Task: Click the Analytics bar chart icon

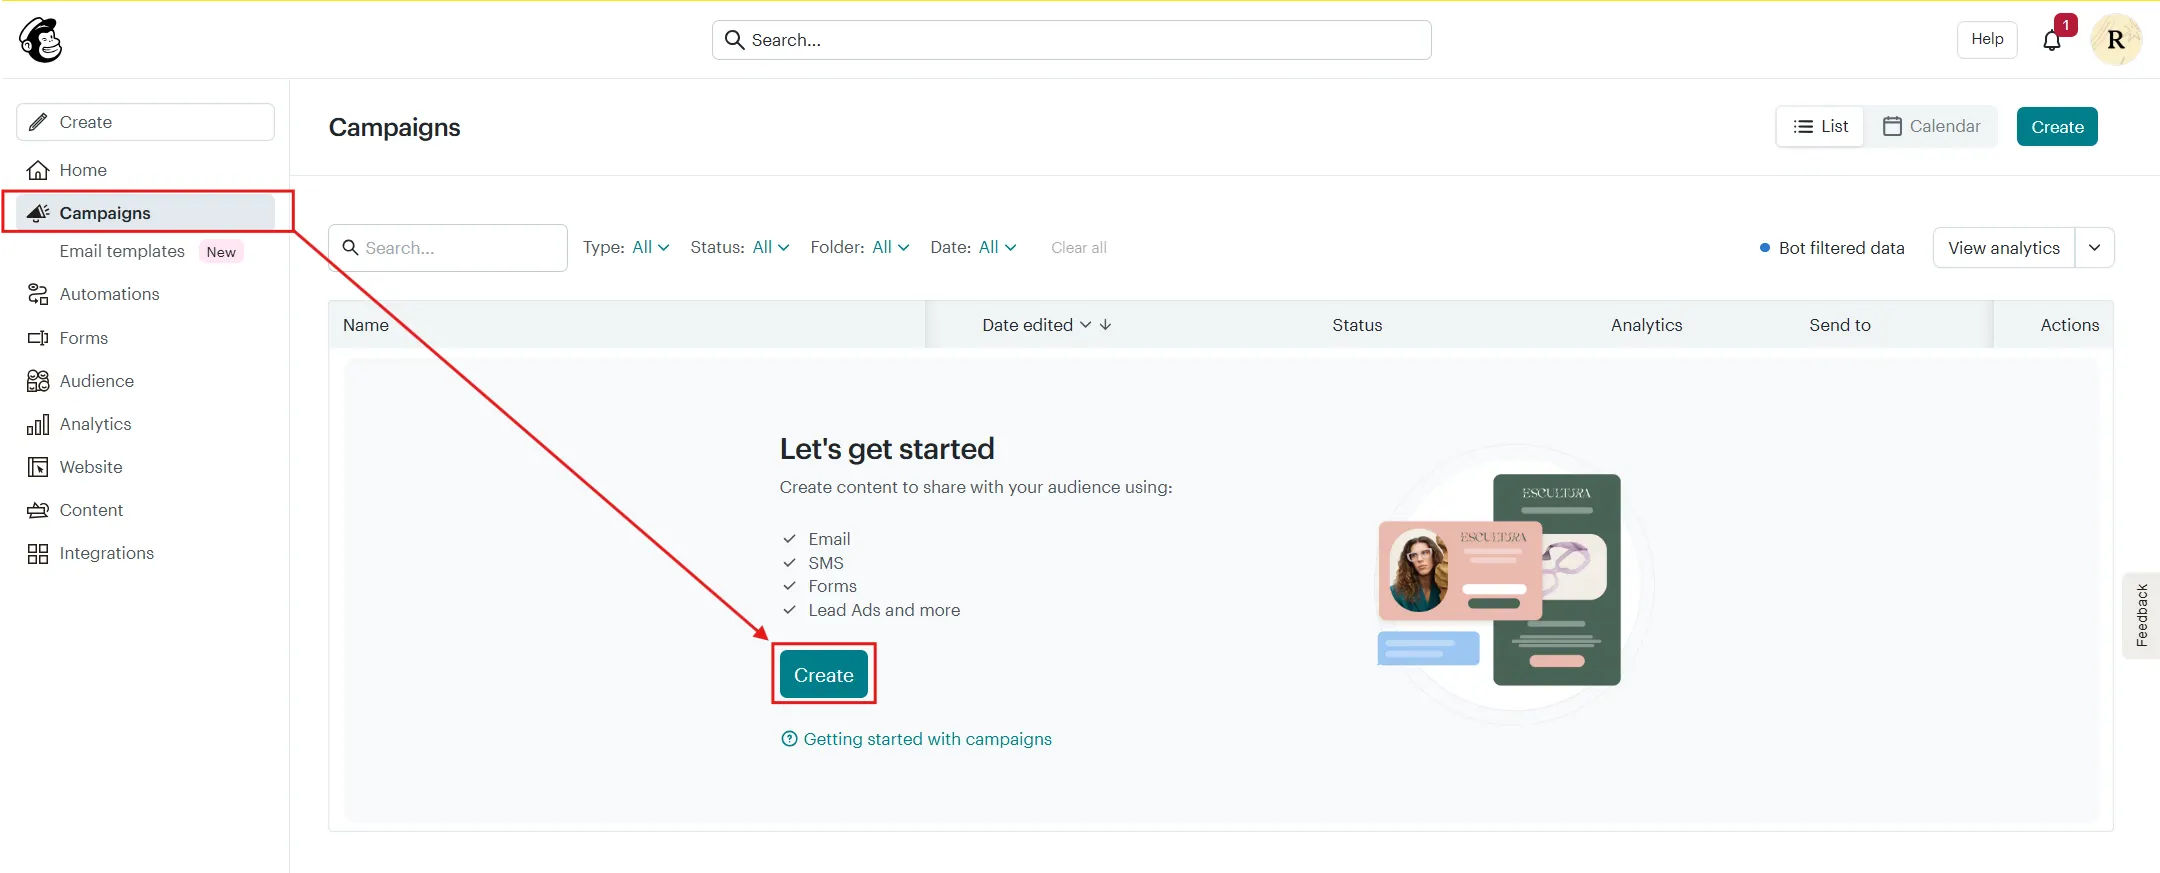Action: click(38, 424)
